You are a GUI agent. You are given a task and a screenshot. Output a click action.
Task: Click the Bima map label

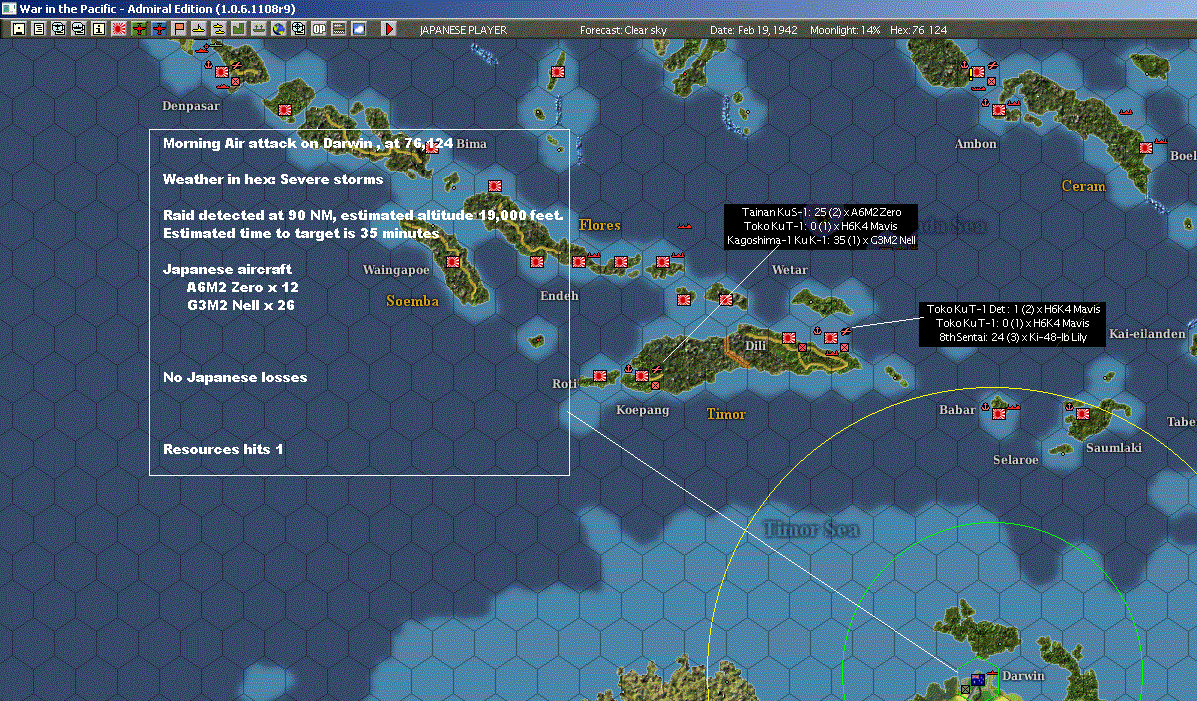[x=471, y=144]
